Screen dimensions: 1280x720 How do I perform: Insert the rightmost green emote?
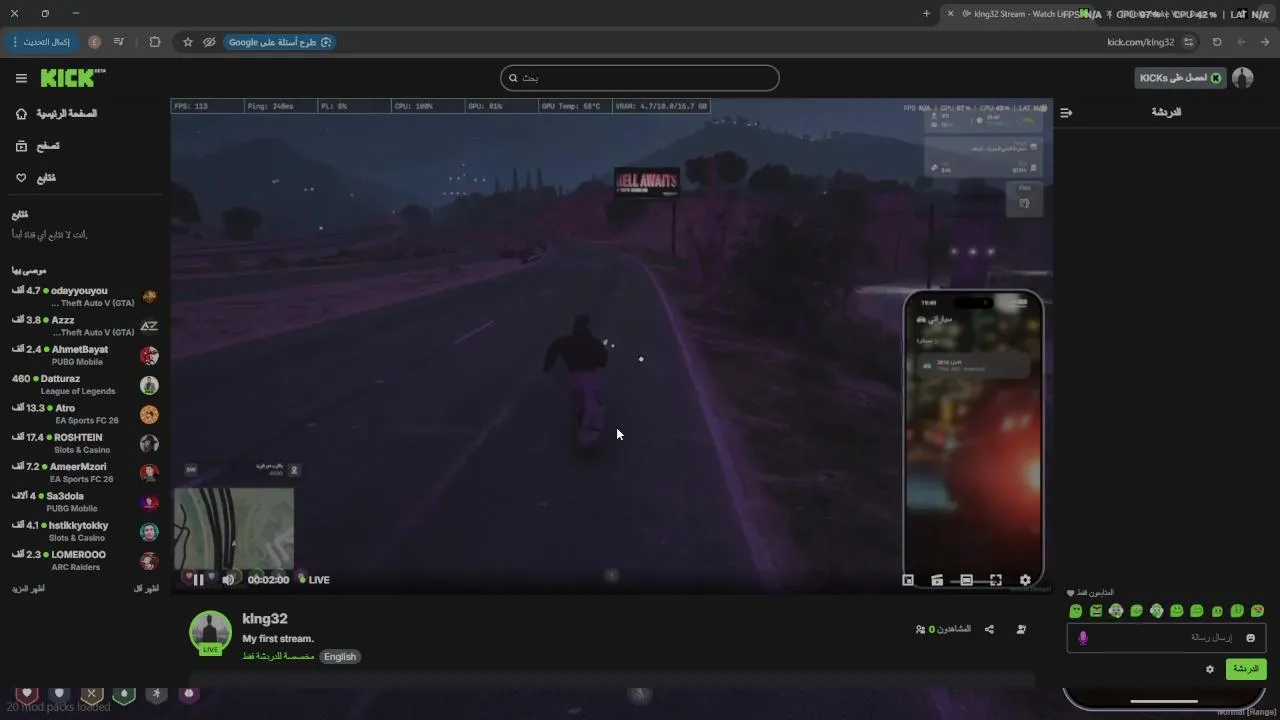pos(1257,611)
